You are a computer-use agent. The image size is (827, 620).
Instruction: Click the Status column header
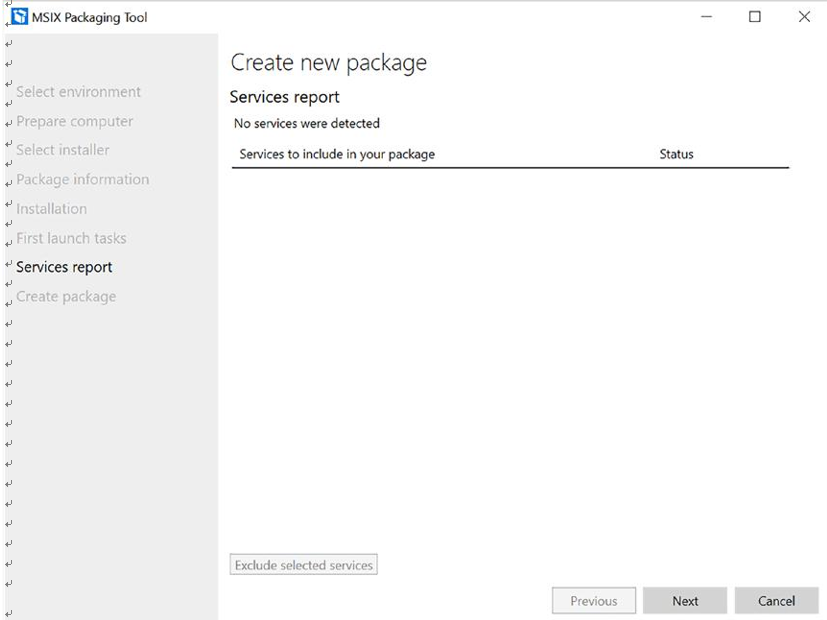tap(676, 154)
